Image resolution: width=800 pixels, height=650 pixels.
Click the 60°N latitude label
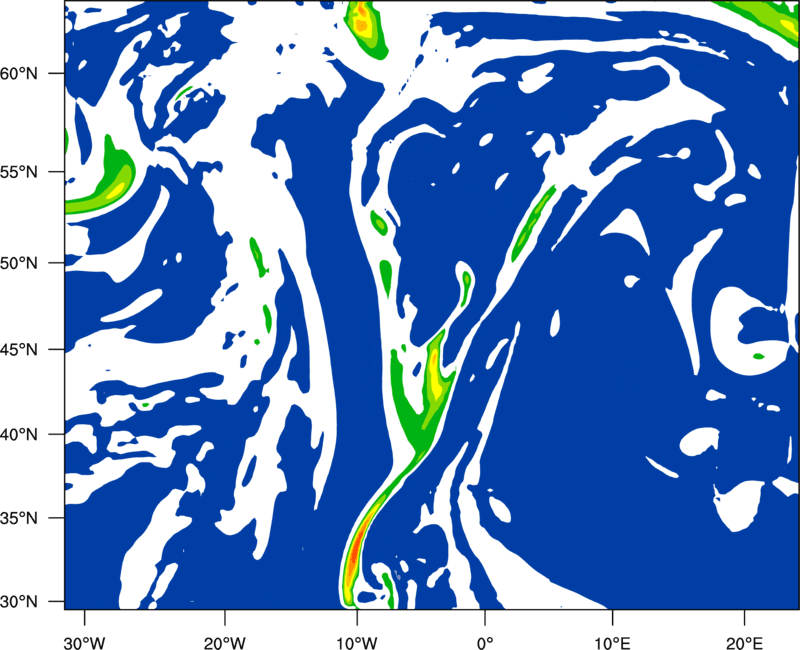[x=19, y=73]
